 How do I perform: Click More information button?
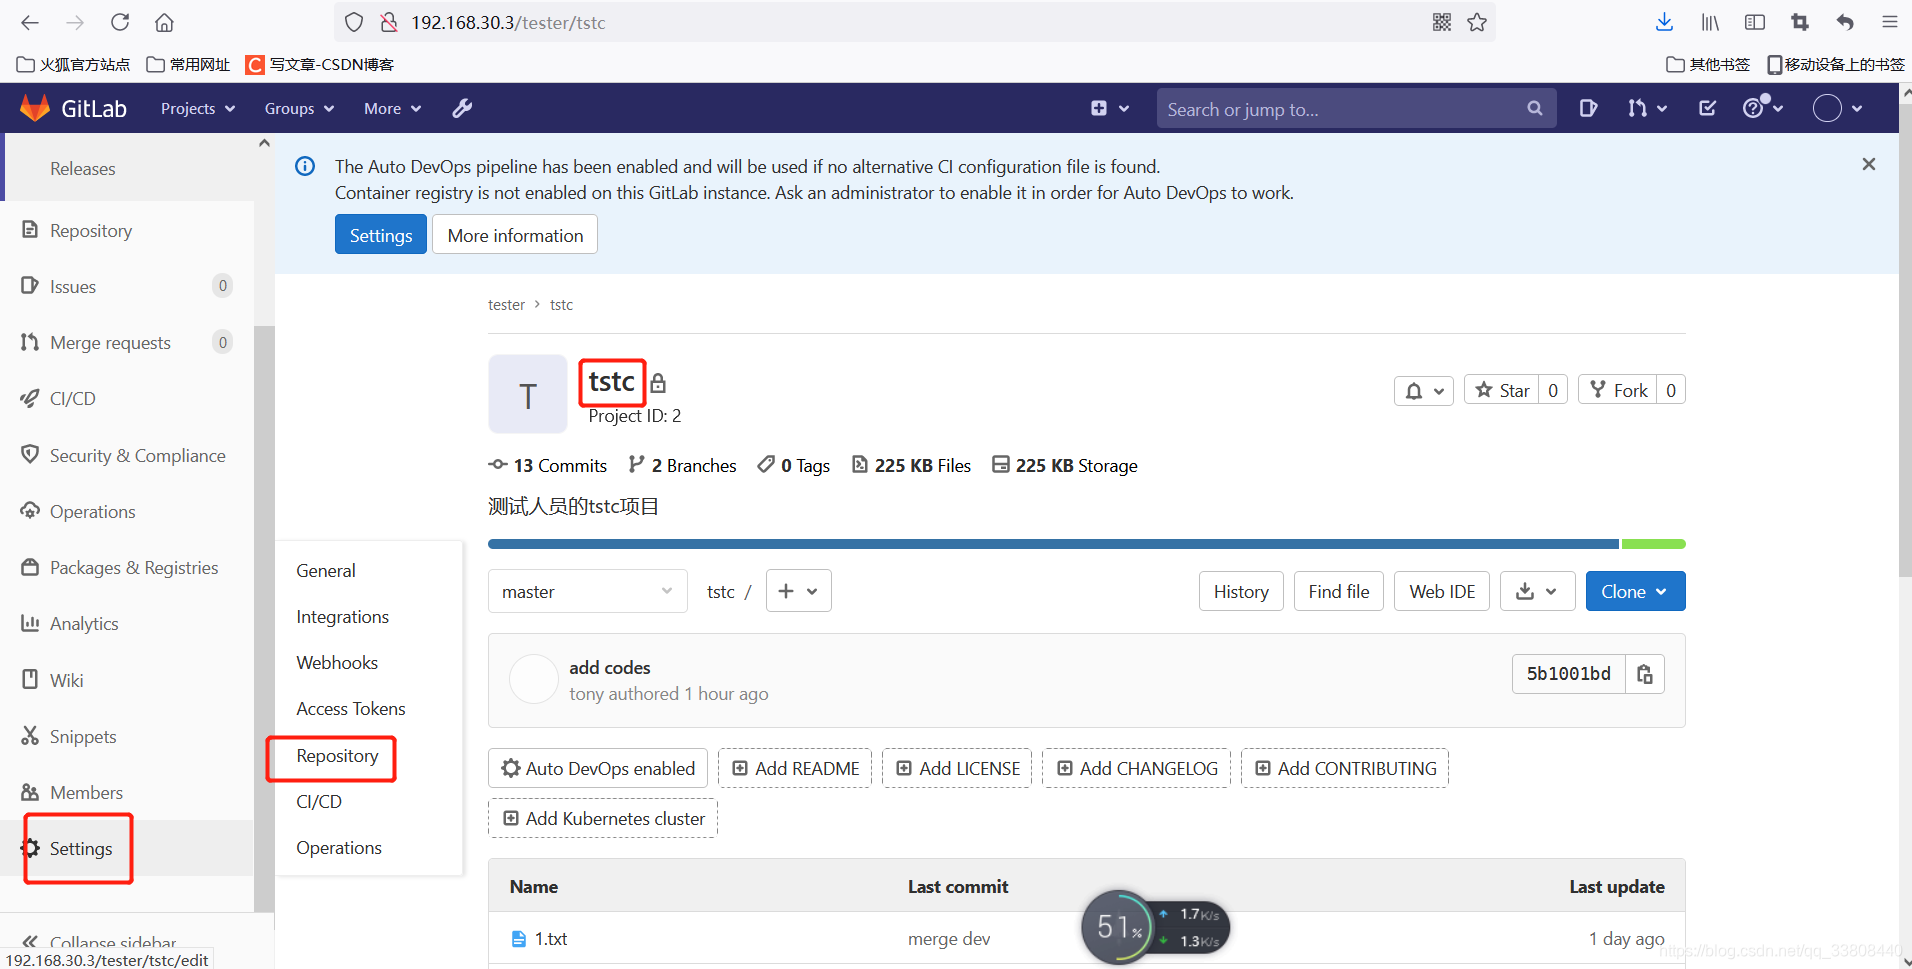click(x=515, y=235)
